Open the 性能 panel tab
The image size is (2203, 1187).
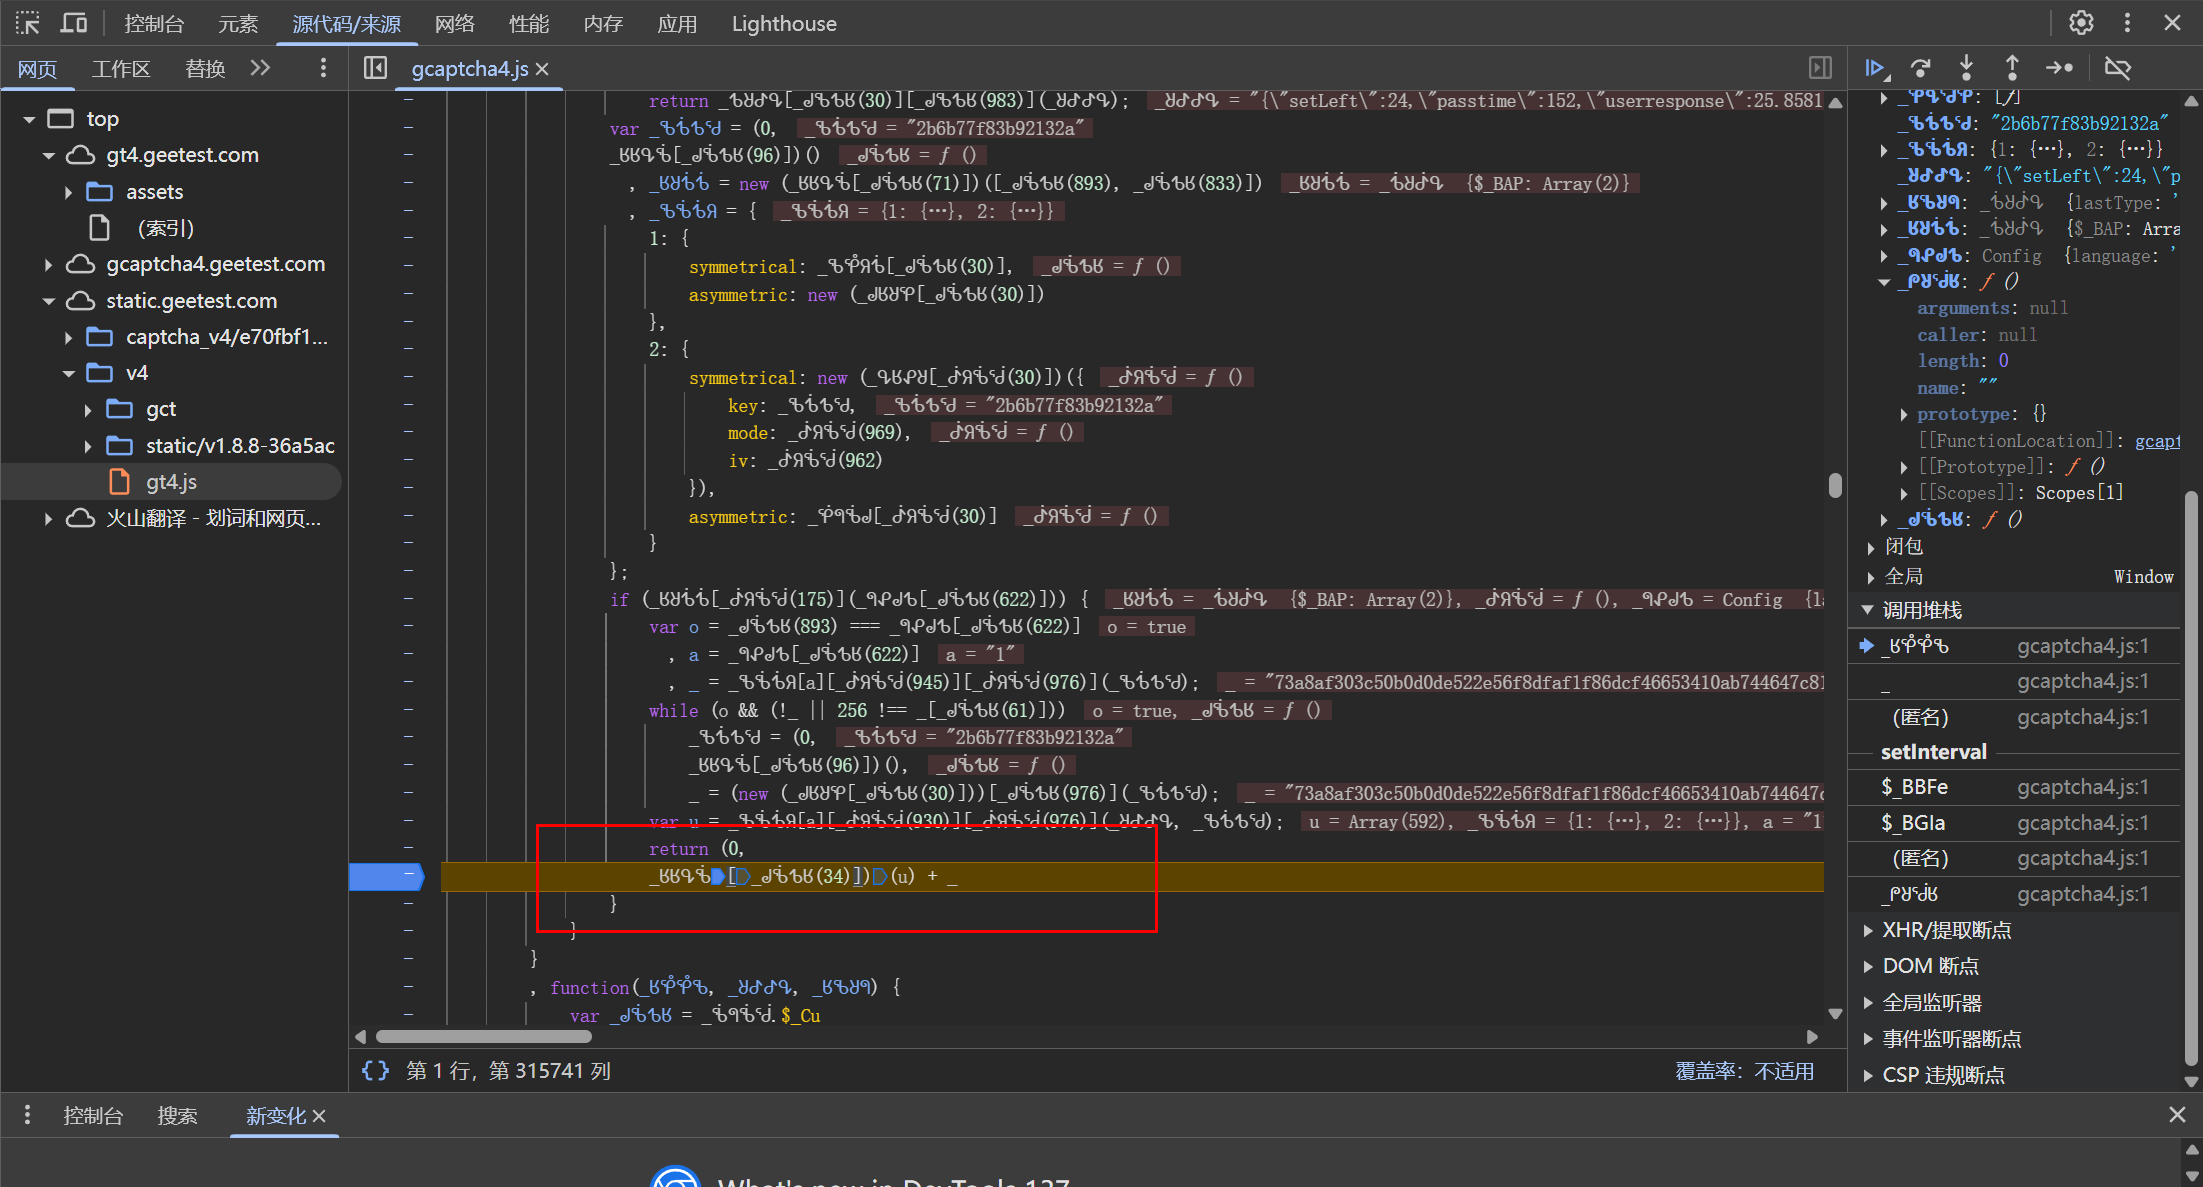coord(529,24)
